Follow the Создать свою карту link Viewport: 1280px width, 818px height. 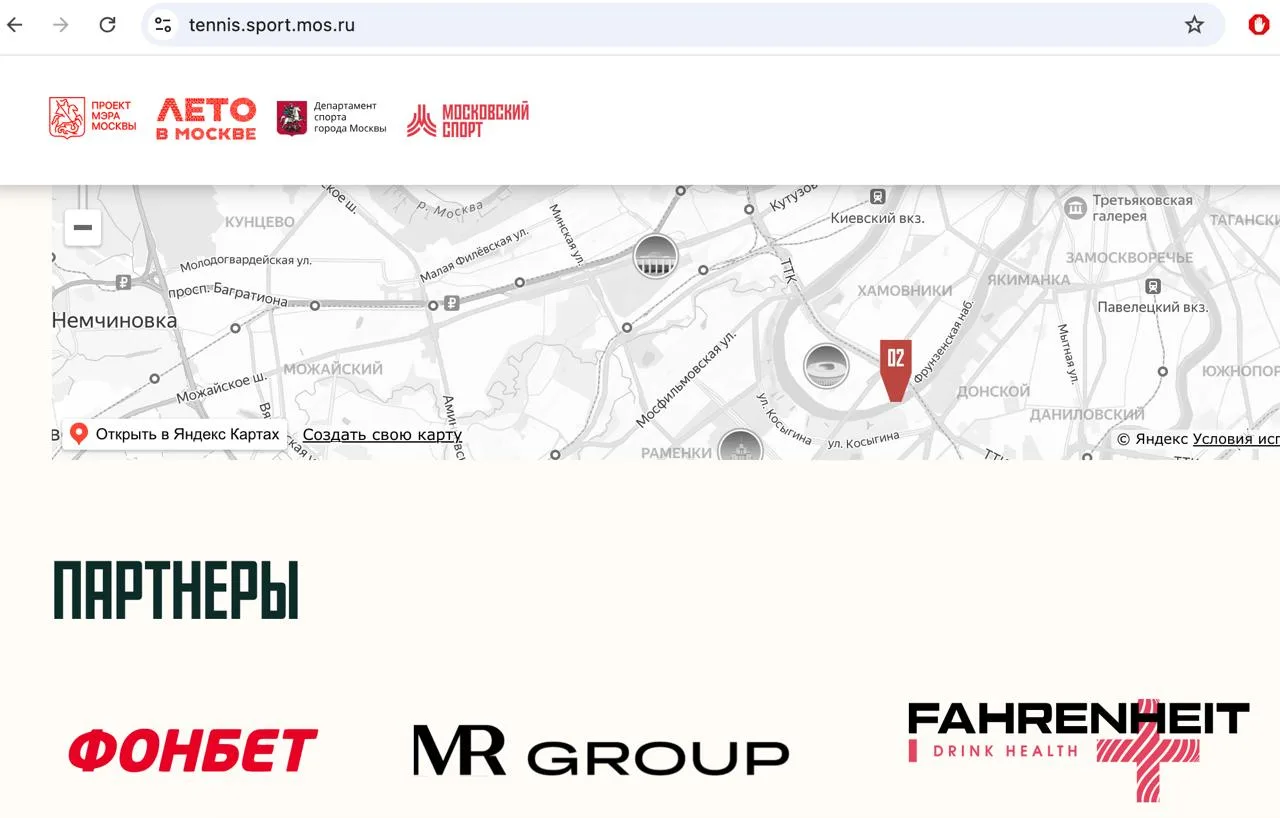[x=382, y=435]
